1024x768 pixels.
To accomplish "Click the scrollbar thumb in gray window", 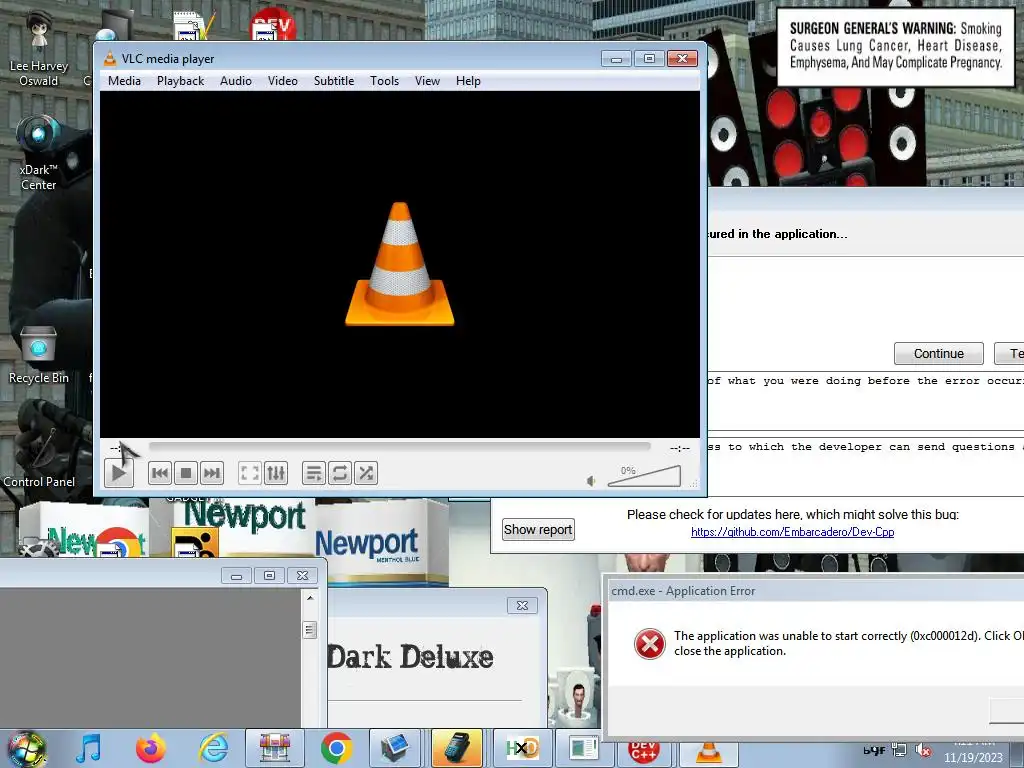I will pos(310,630).
